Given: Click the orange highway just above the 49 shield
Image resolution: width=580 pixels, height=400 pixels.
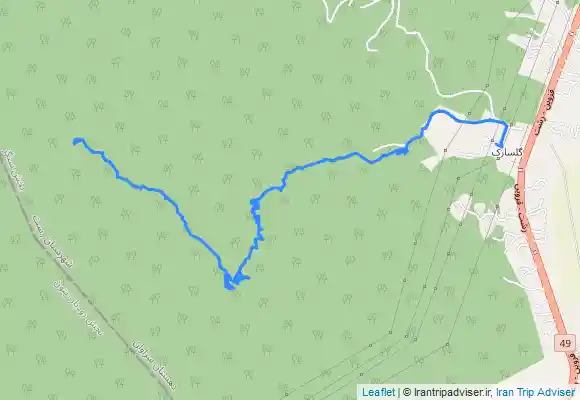Looking at the screenshot, I should (557, 317).
